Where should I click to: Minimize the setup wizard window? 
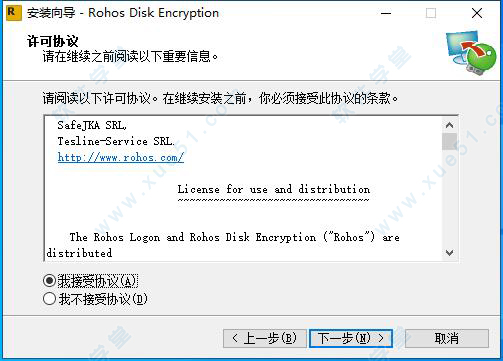pyautogui.click(x=386, y=13)
